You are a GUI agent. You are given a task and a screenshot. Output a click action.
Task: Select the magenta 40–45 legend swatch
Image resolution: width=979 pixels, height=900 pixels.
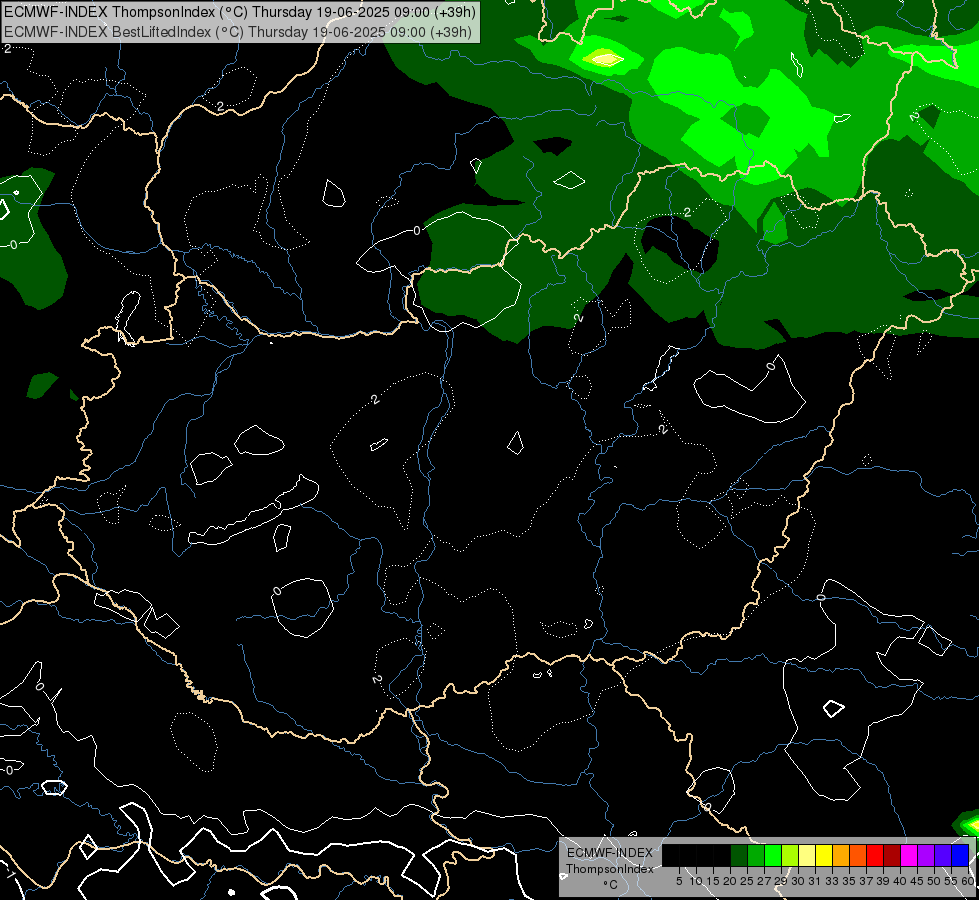(909, 855)
